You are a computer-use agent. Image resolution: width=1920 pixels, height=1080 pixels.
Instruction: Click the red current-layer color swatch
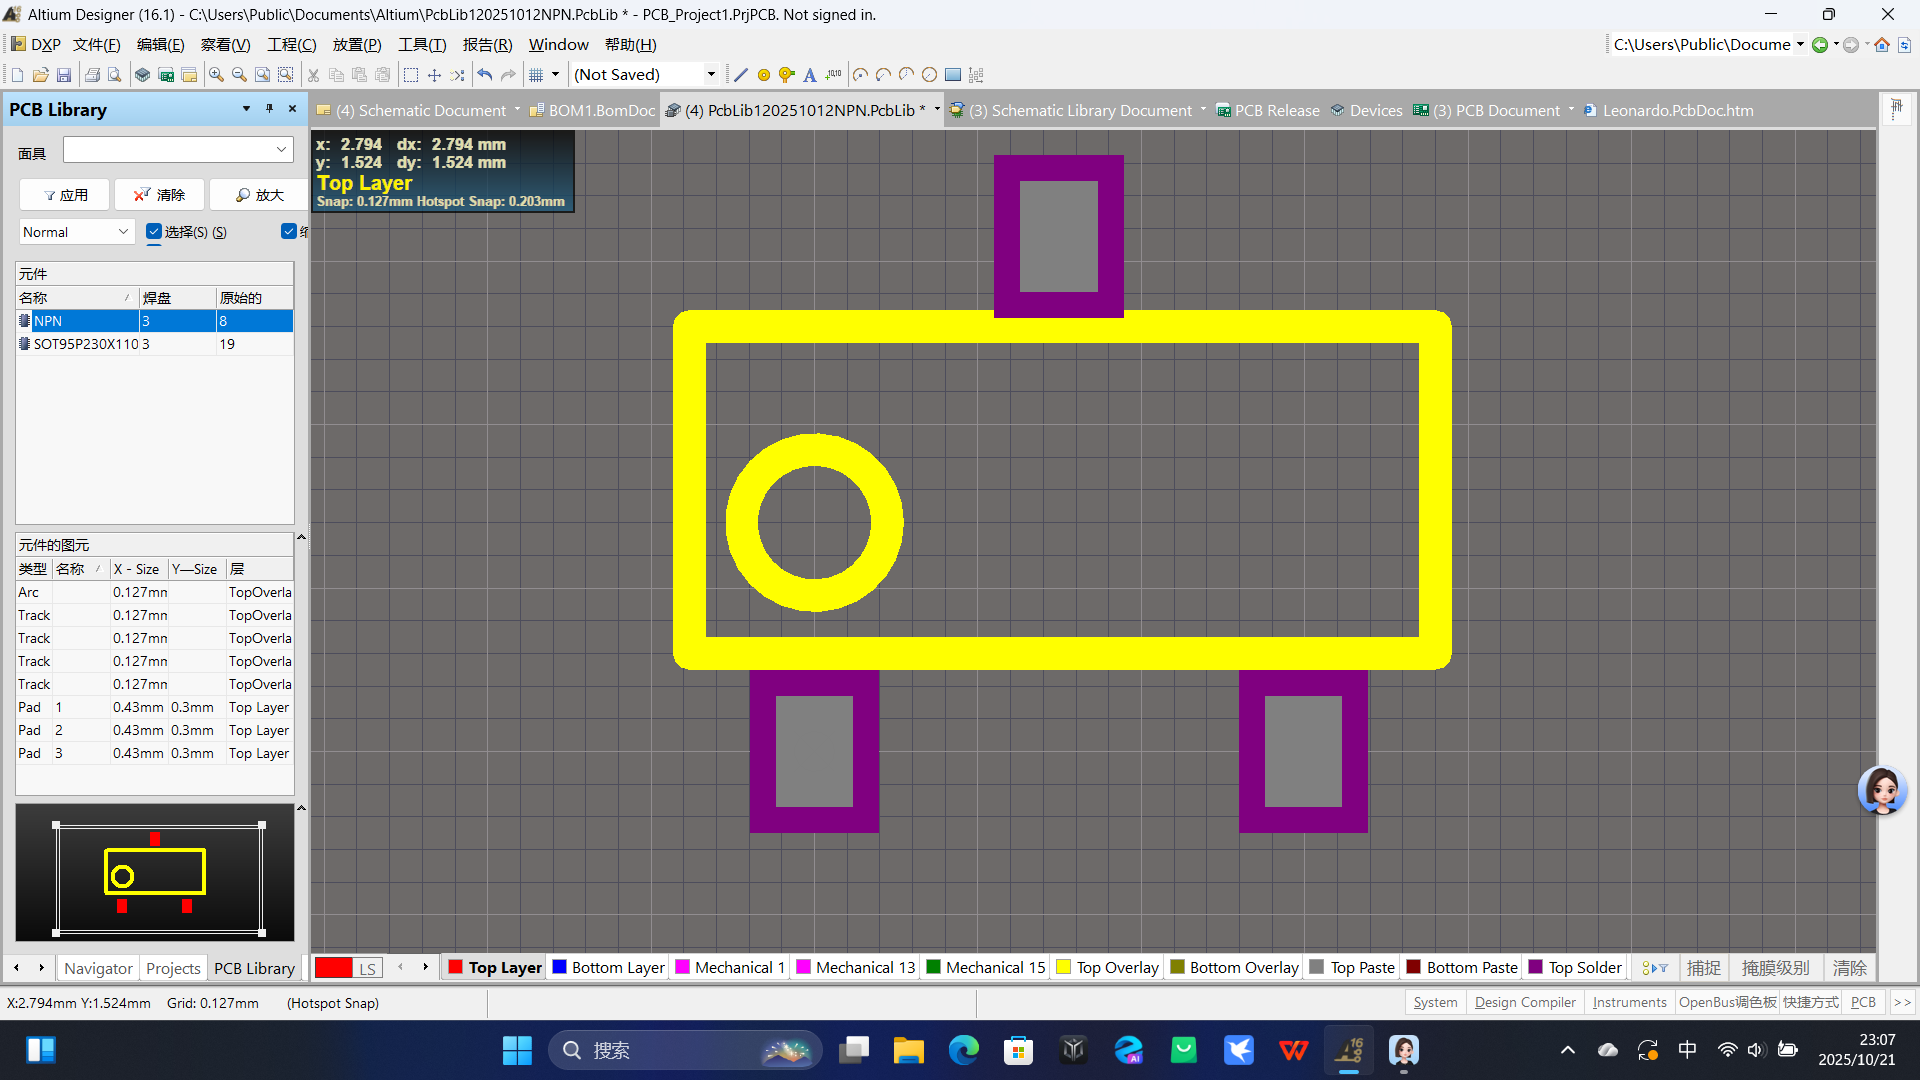333,968
